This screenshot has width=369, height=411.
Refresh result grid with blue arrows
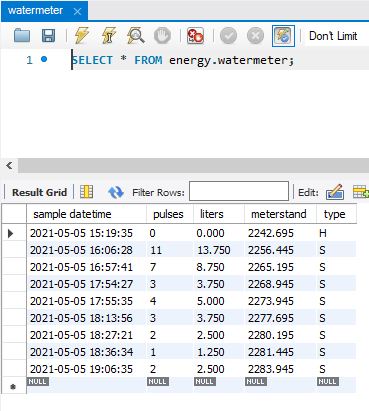116,192
